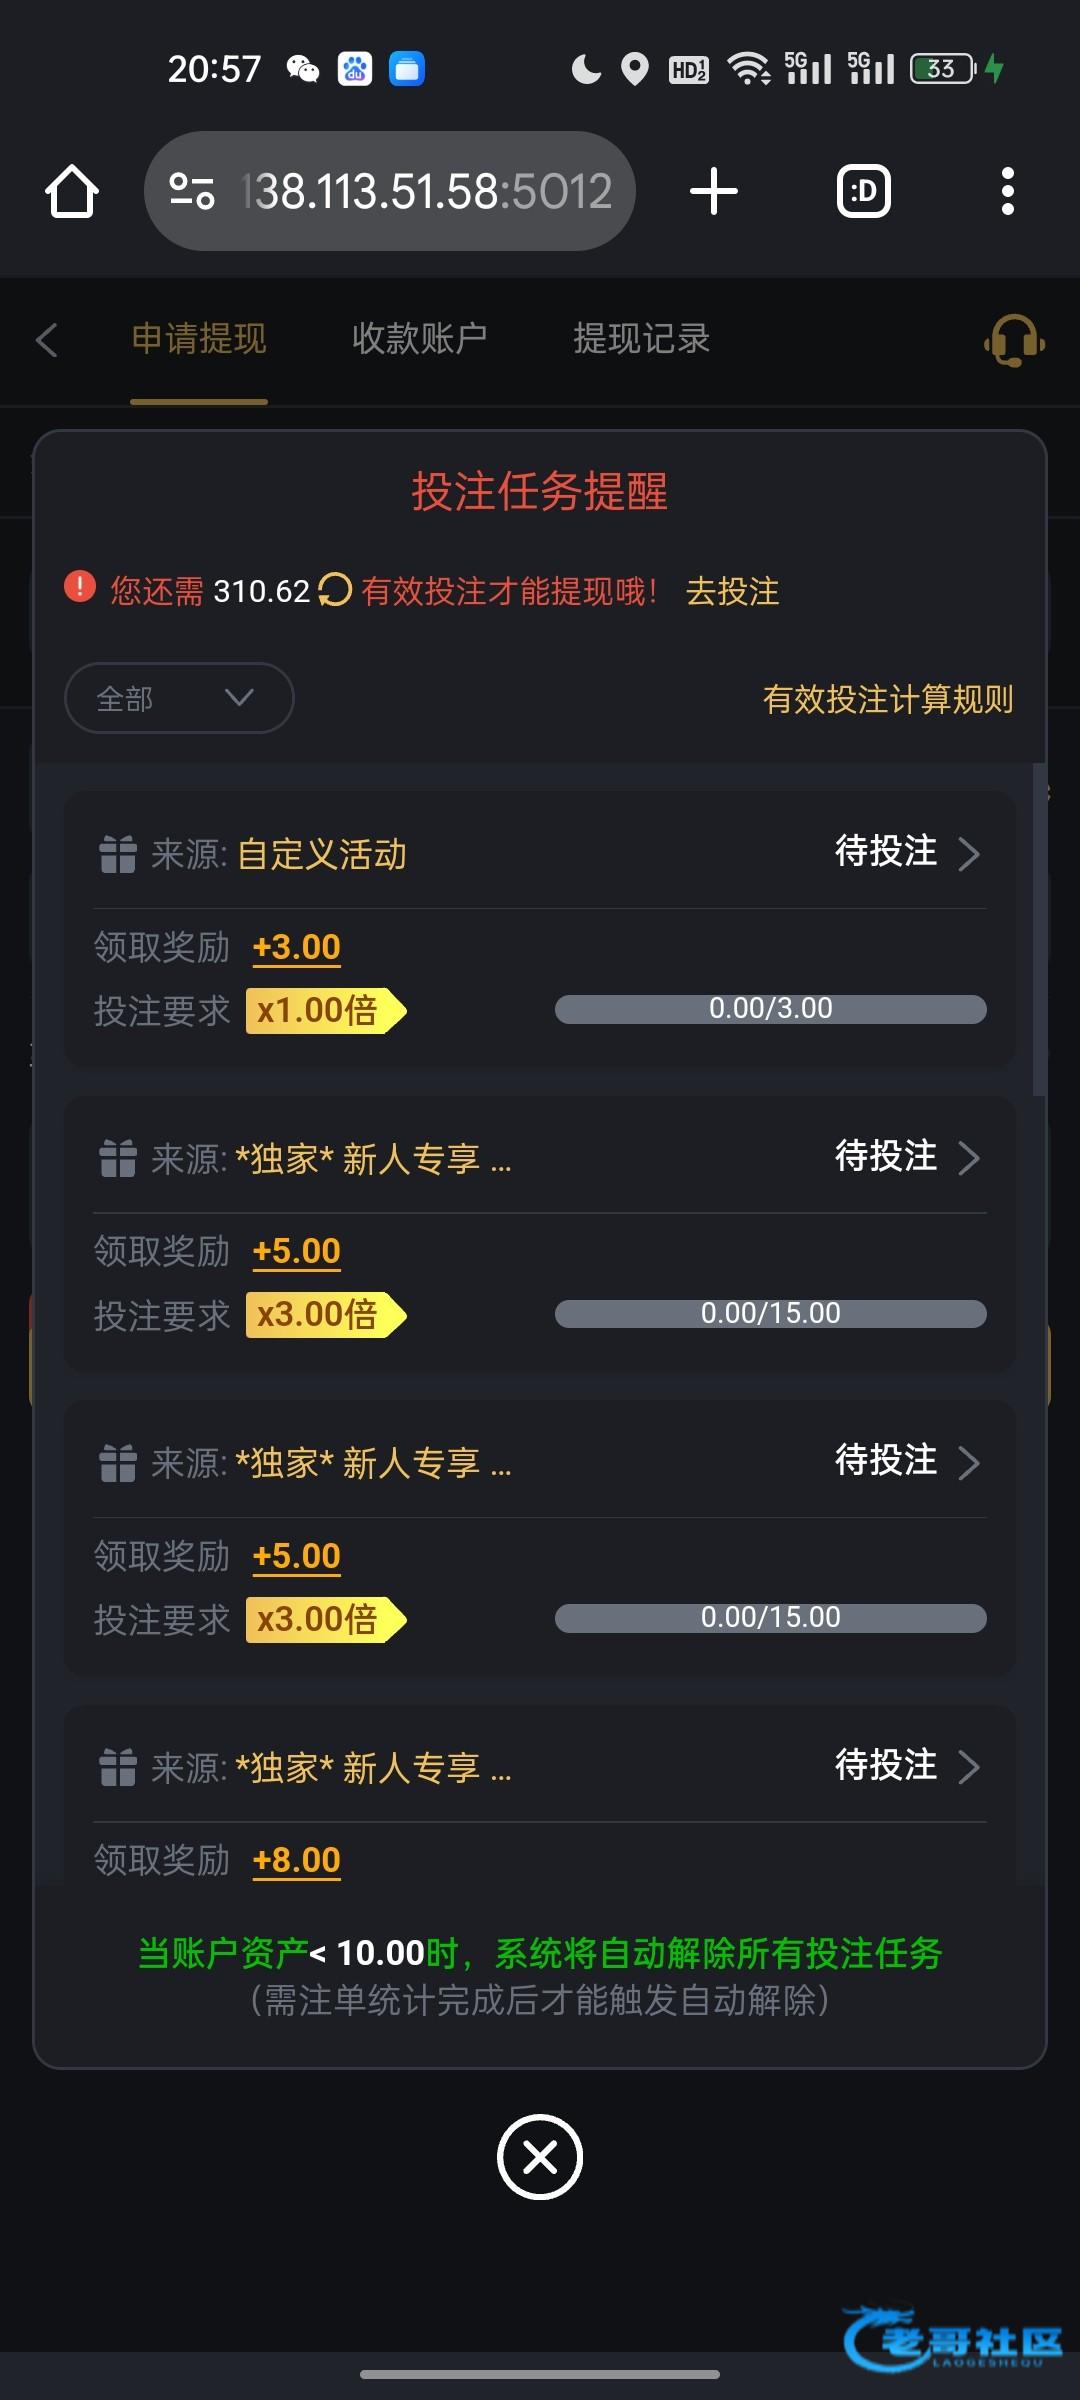
Task: Select the 申请提现 tab
Action: (x=199, y=339)
